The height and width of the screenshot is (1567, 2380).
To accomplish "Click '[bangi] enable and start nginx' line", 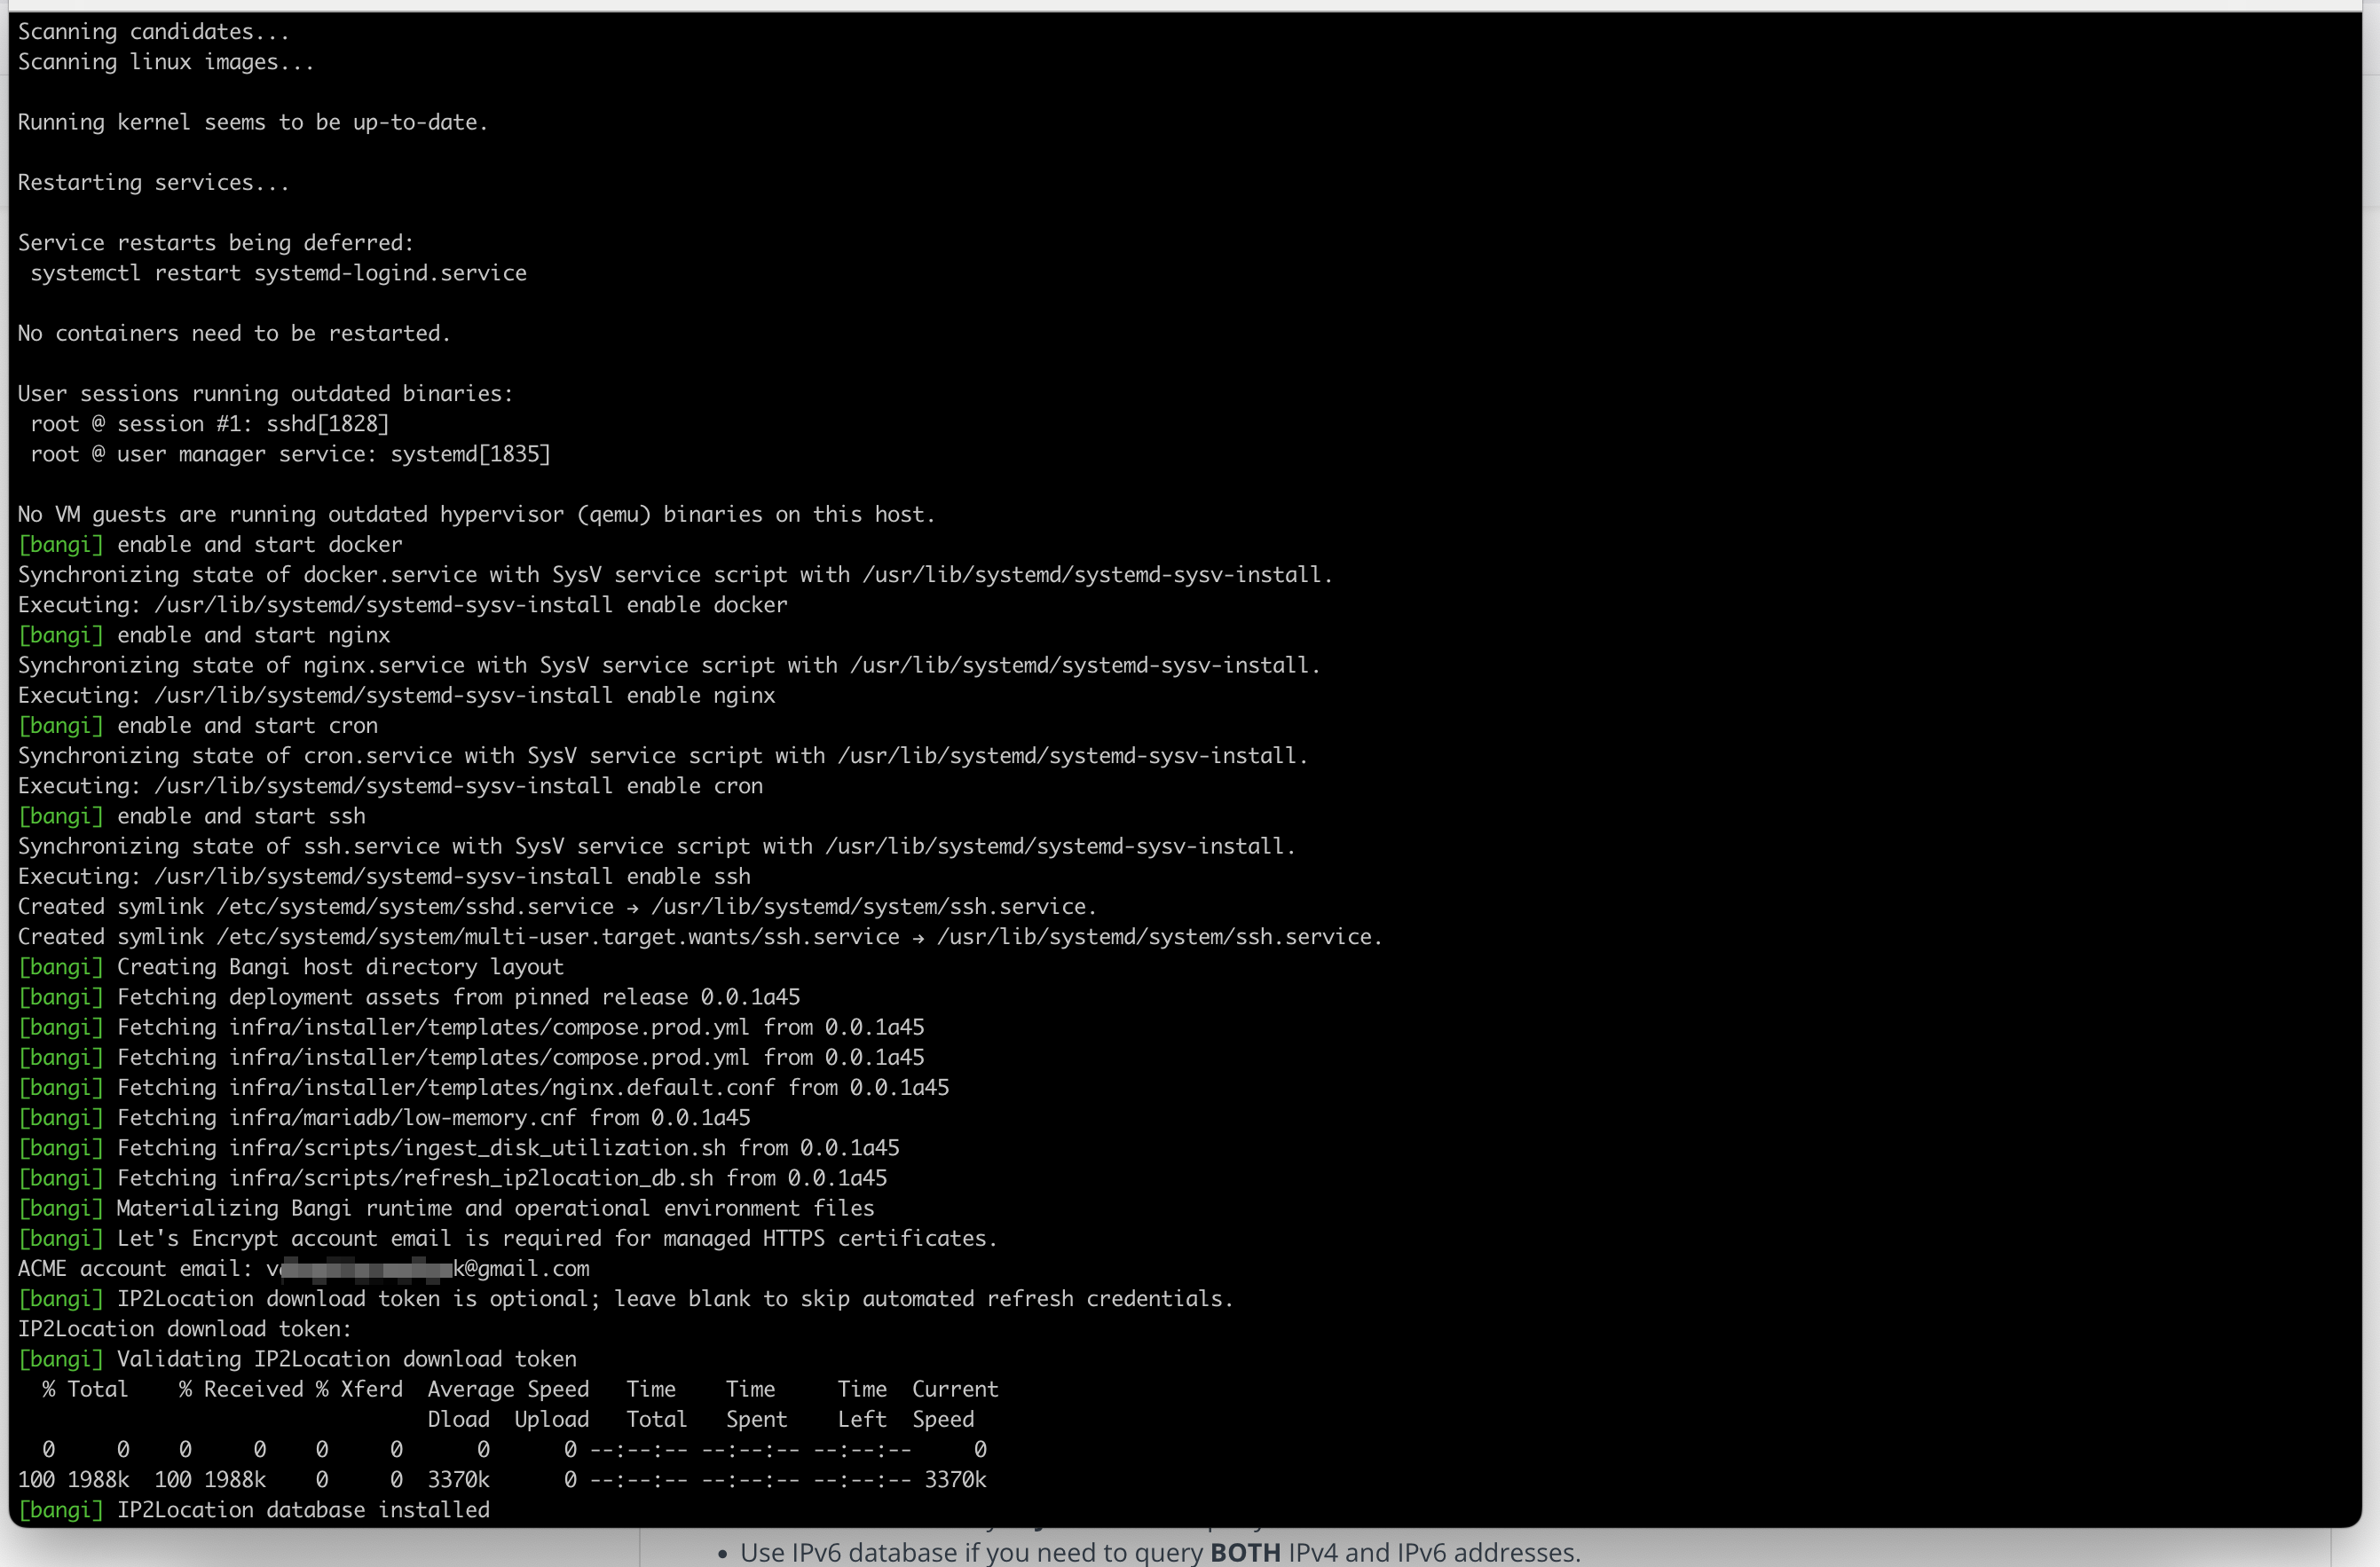I will pos(204,635).
